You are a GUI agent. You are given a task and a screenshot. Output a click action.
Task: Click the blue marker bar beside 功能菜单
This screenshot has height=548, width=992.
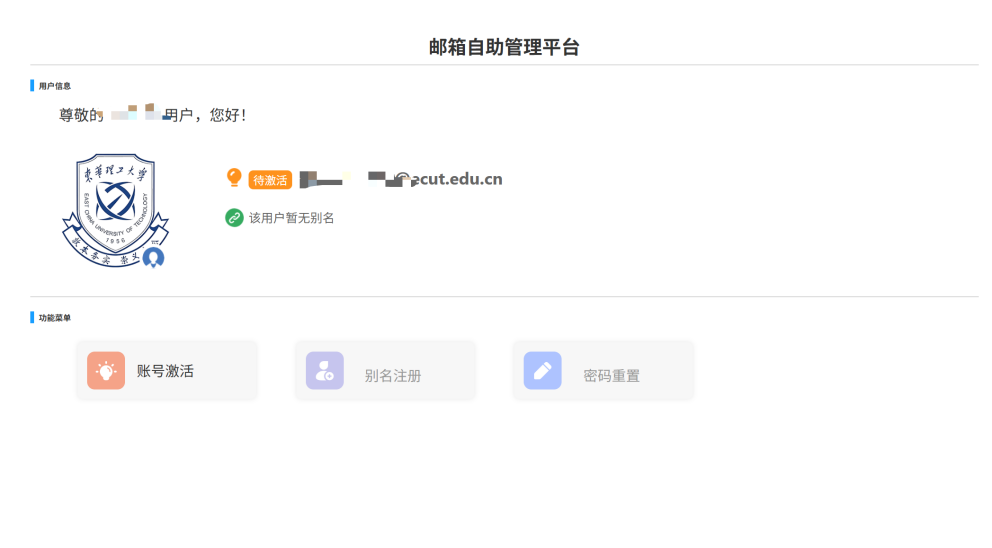tap(32, 317)
